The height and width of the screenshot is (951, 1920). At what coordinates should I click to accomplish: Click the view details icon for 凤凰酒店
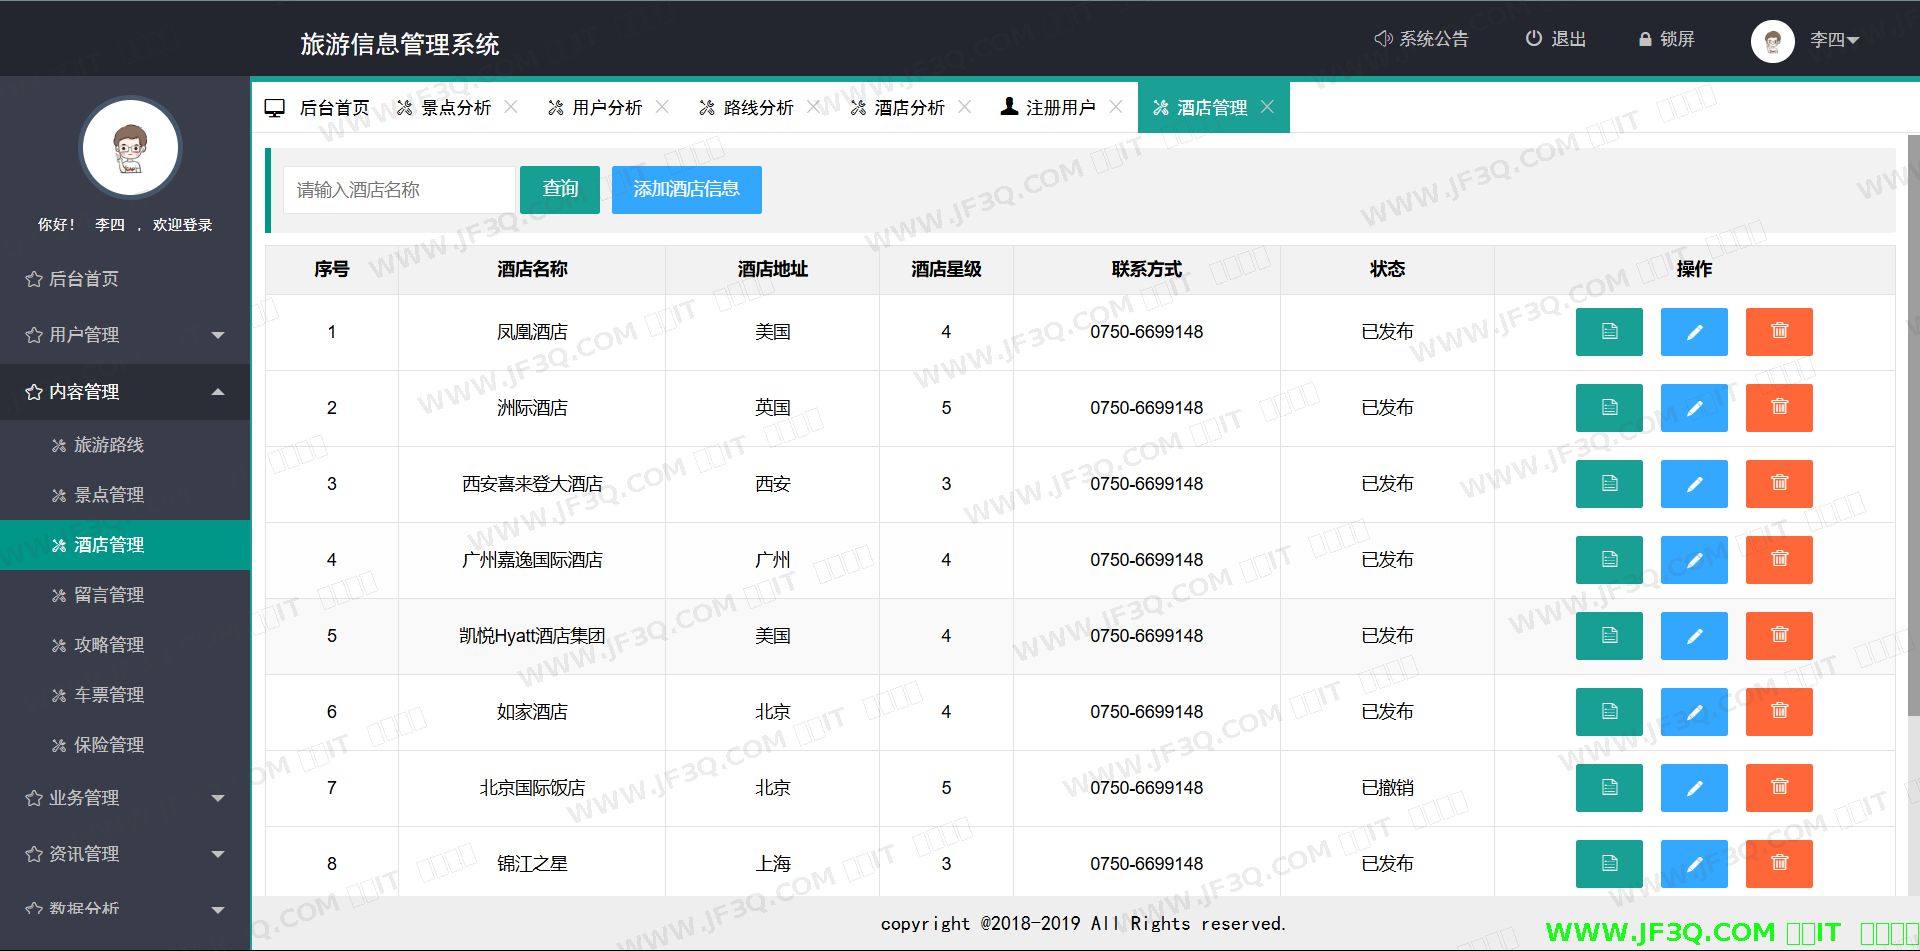1609,332
